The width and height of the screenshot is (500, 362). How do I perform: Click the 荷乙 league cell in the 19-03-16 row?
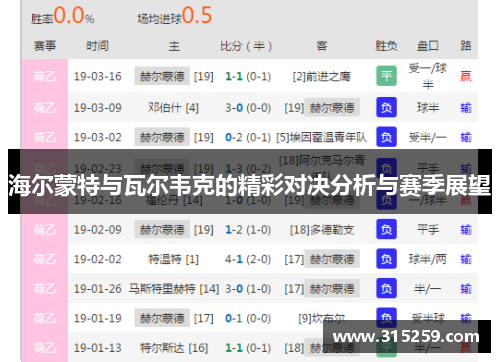click(45, 76)
